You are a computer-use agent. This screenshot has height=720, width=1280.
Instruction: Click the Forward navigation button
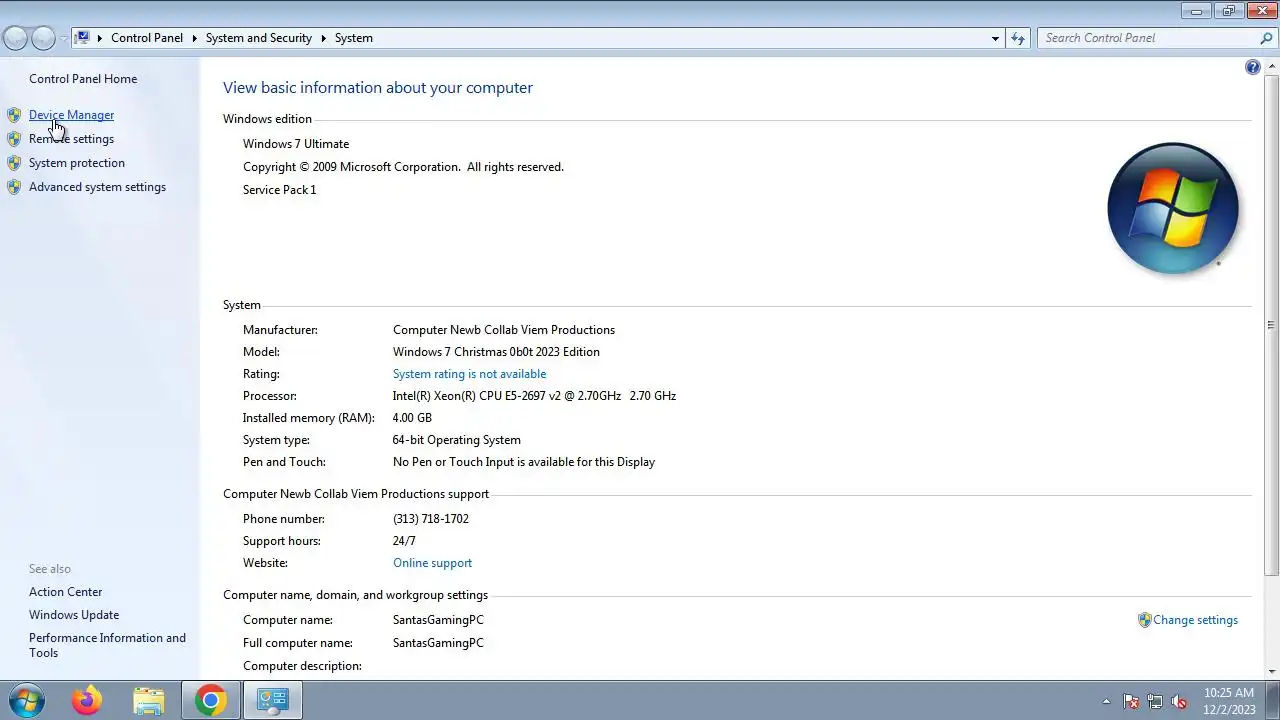(43, 38)
